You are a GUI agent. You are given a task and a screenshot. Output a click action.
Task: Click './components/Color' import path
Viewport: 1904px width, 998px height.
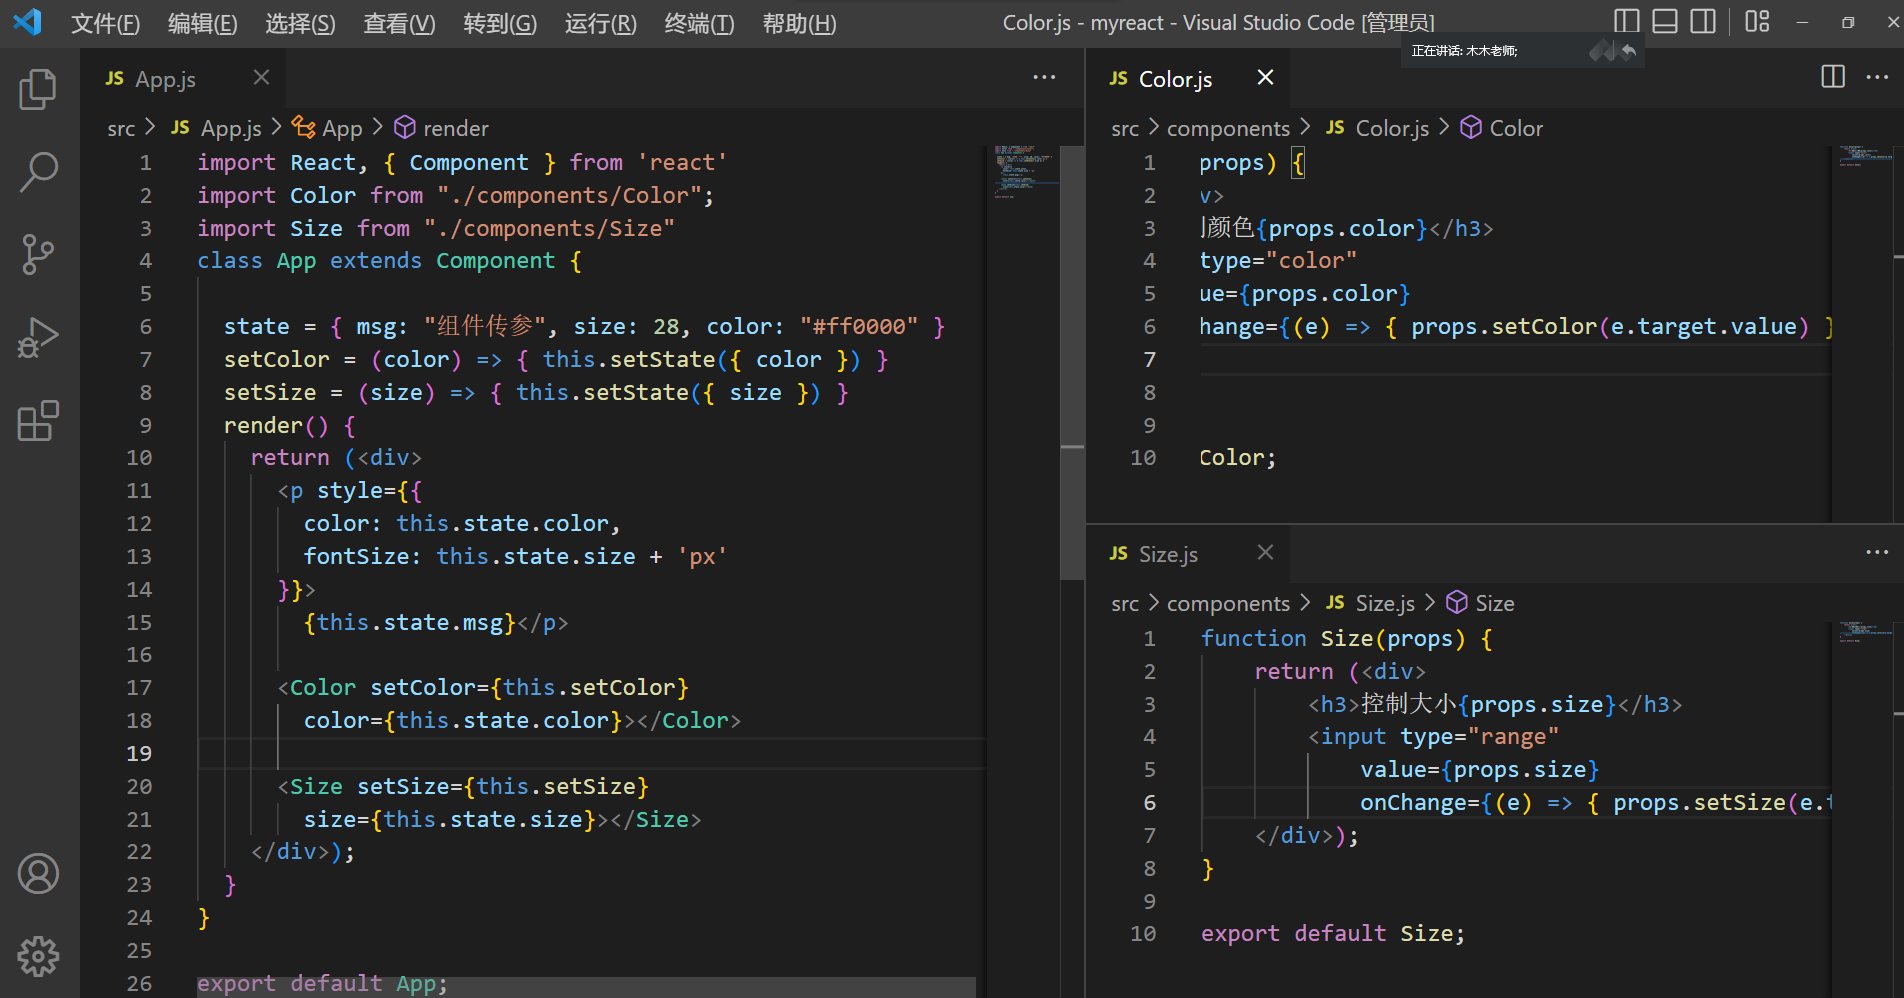(569, 196)
